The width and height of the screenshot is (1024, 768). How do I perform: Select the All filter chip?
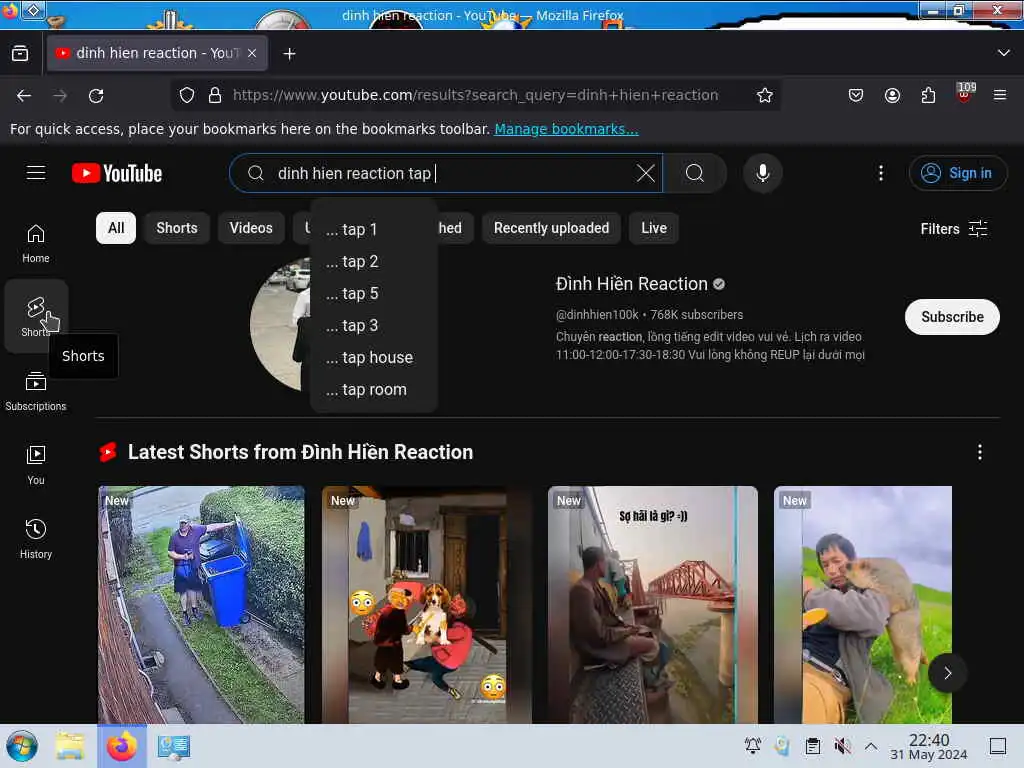coord(116,228)
